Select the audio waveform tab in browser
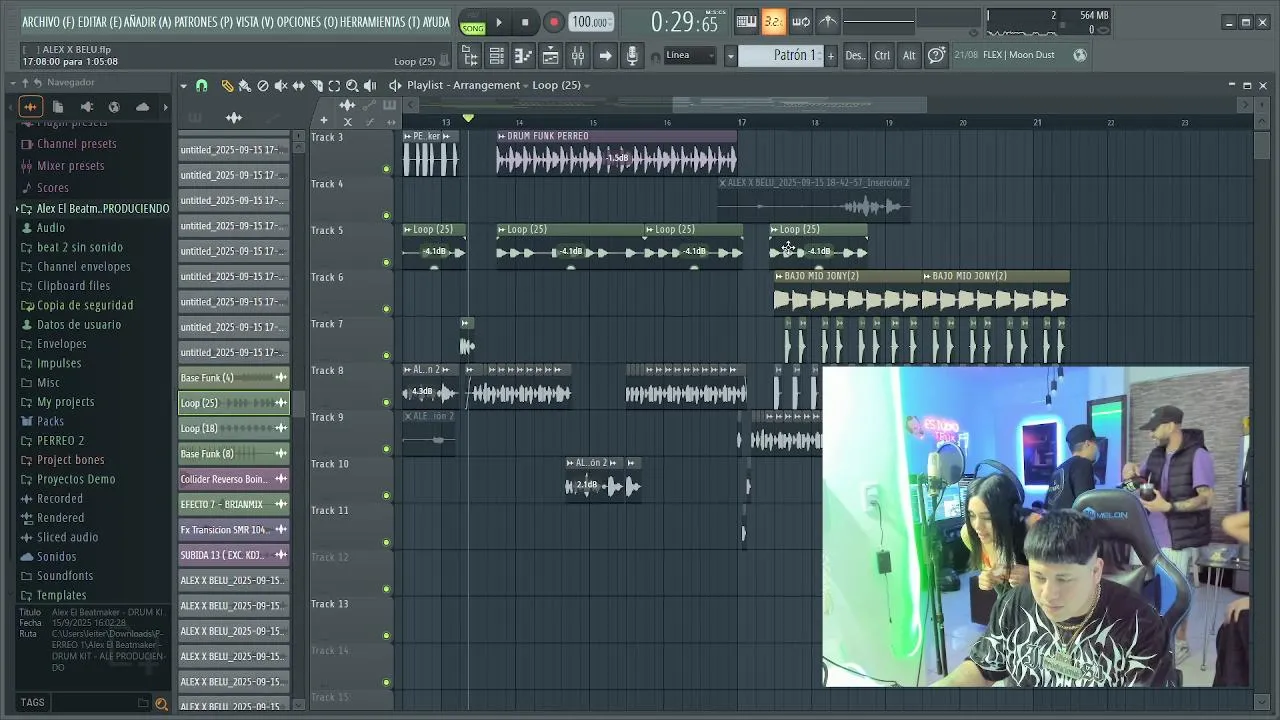Screen dimensions: 1280x720 coord(30,107)
